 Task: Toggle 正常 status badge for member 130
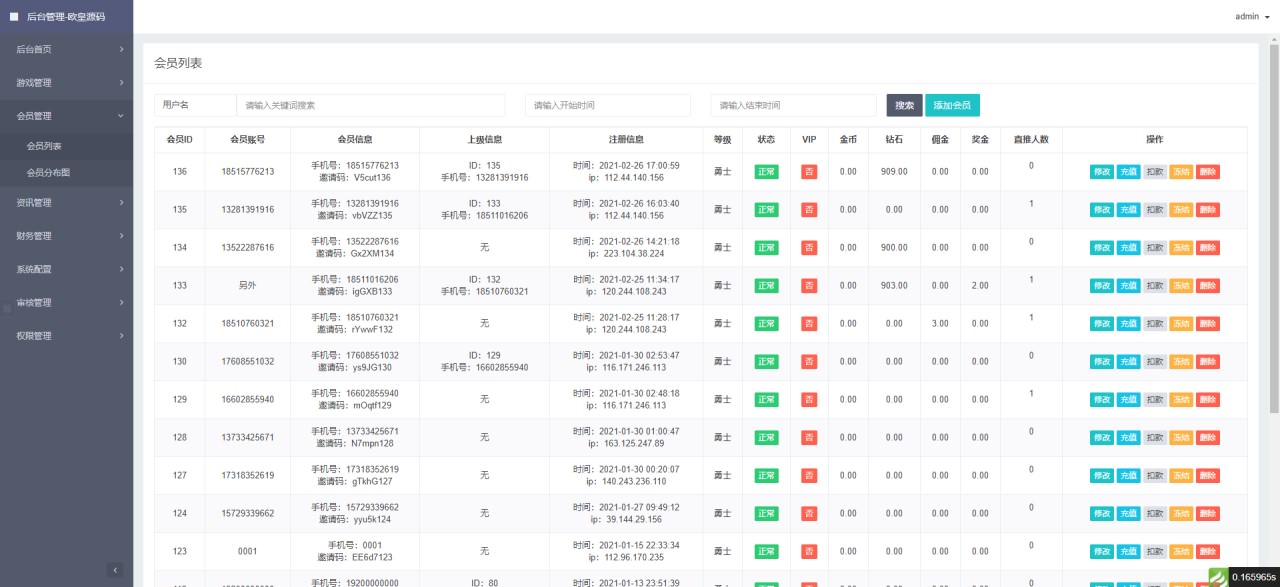[x=766, y=361]
